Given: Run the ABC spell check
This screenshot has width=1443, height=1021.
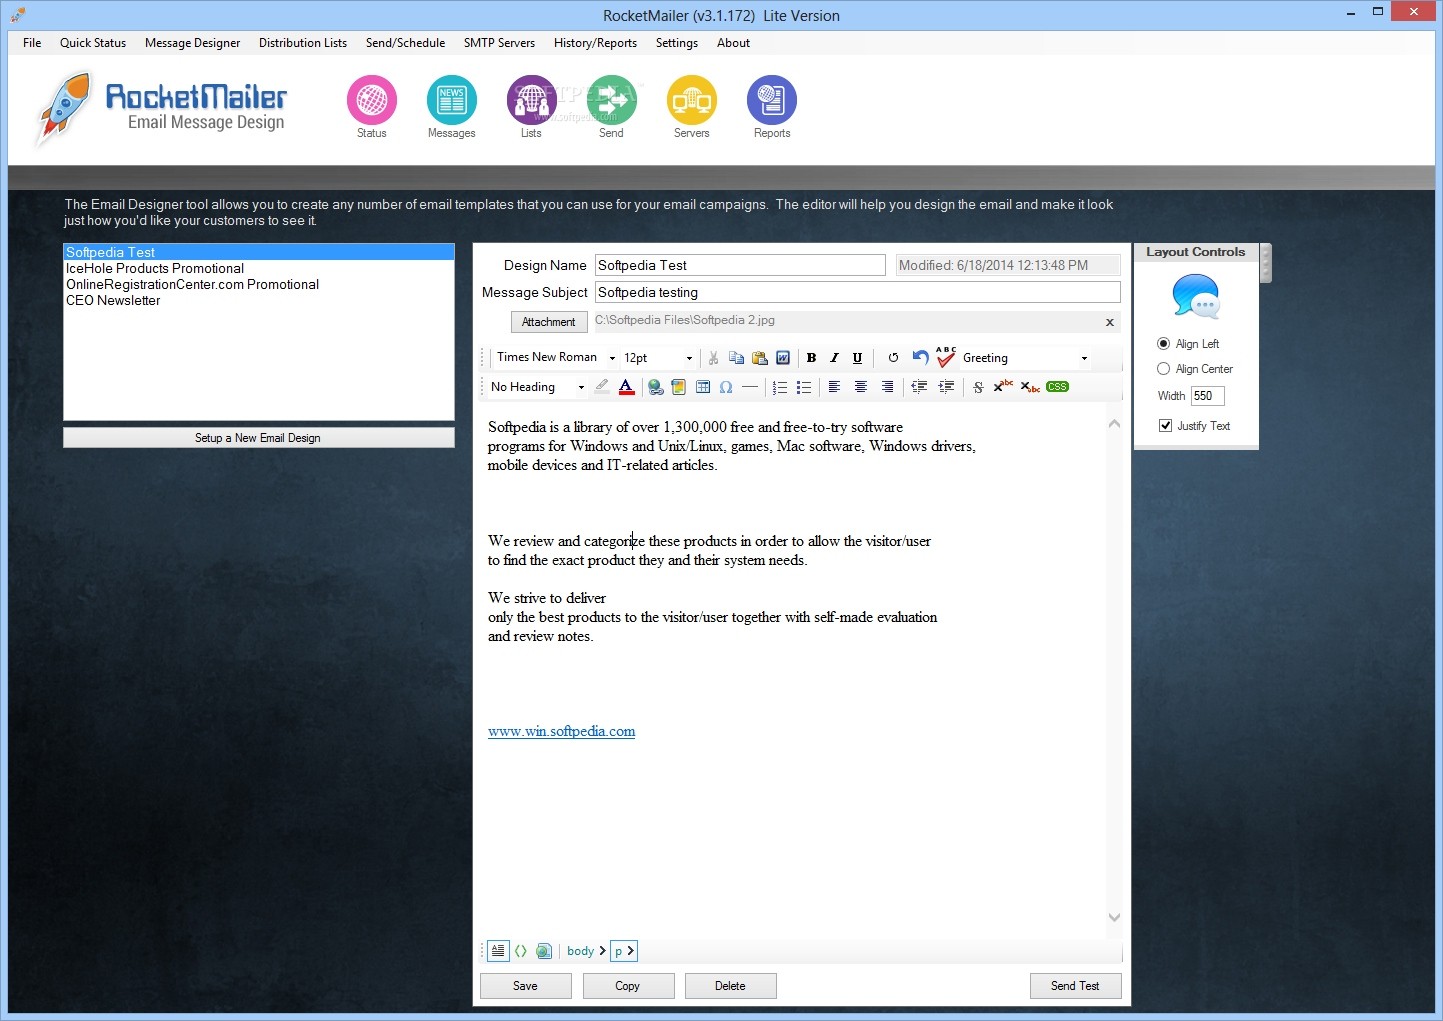Looking at the screenshot, I should pos(946,357).
